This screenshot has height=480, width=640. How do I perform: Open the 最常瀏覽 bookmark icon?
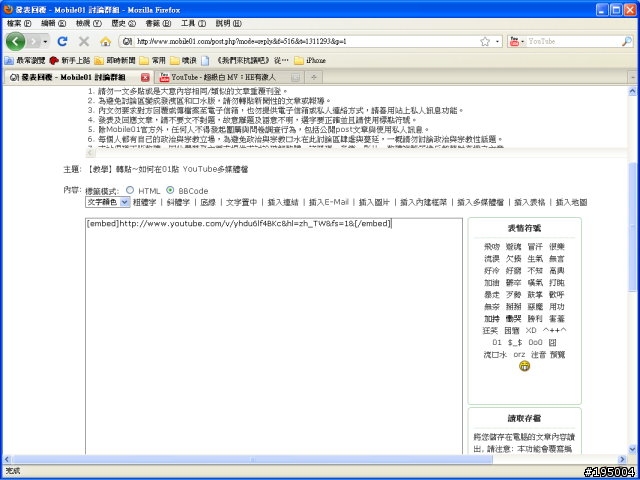pyautogui.click(x=9, y=60)
